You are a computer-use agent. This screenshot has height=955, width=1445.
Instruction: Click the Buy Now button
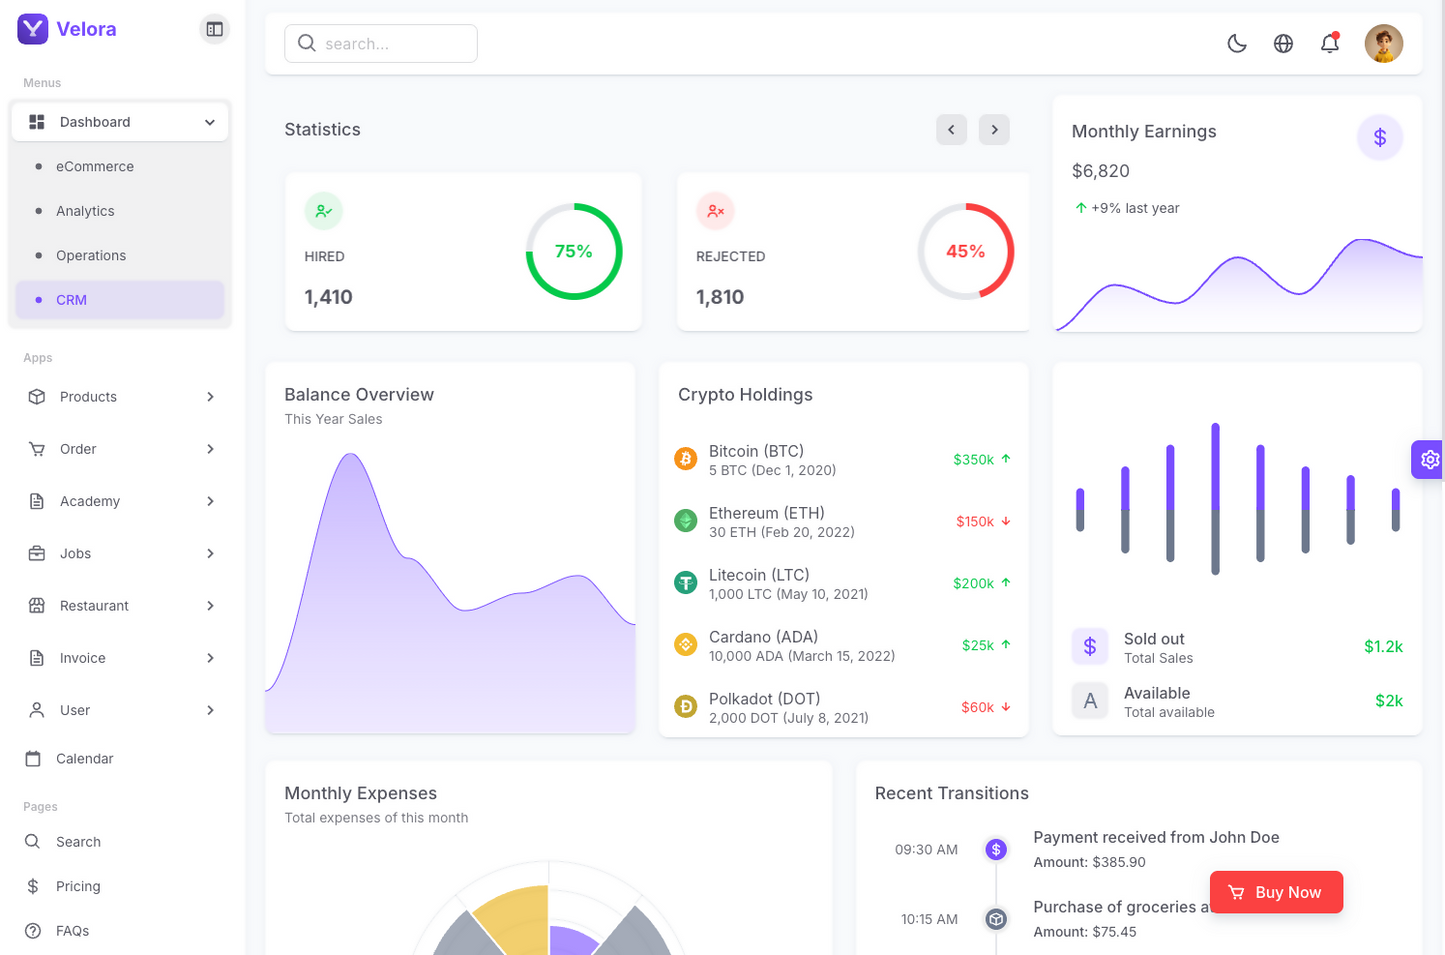pos(1275,892)
